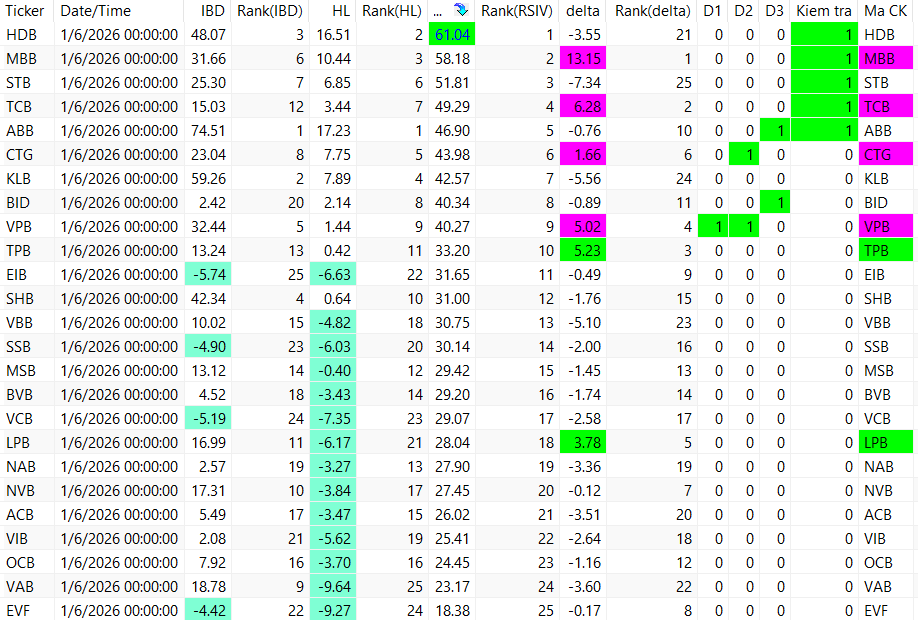Screen dimensions: 918x620
Task: Click the blue sort arrow icon in the header
Action: click(461, 10)
